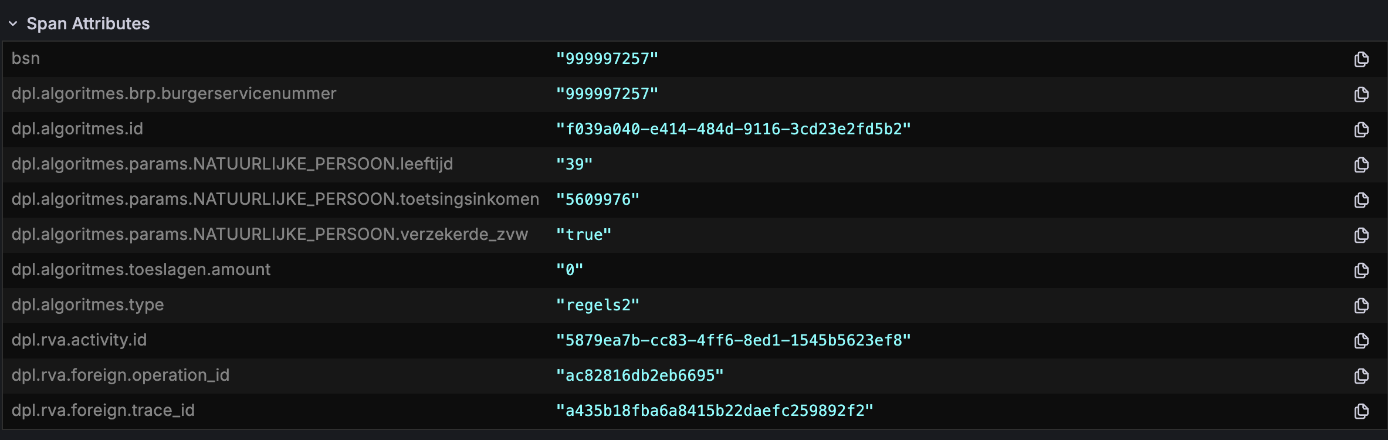The width and height of the screenshot is (1388, 440).
Task: Collapse the Span Attributes section
Action: click(13, 23)
